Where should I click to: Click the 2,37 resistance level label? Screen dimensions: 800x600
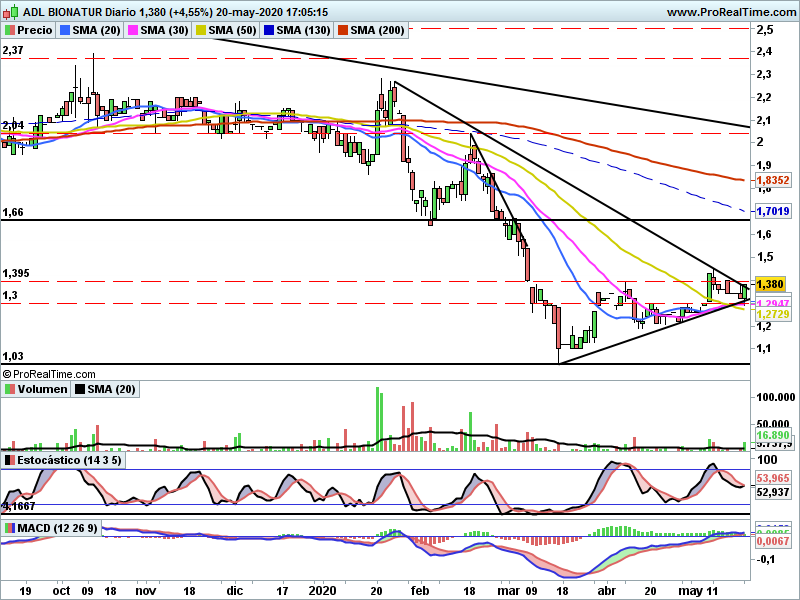(x=13, y=50)
